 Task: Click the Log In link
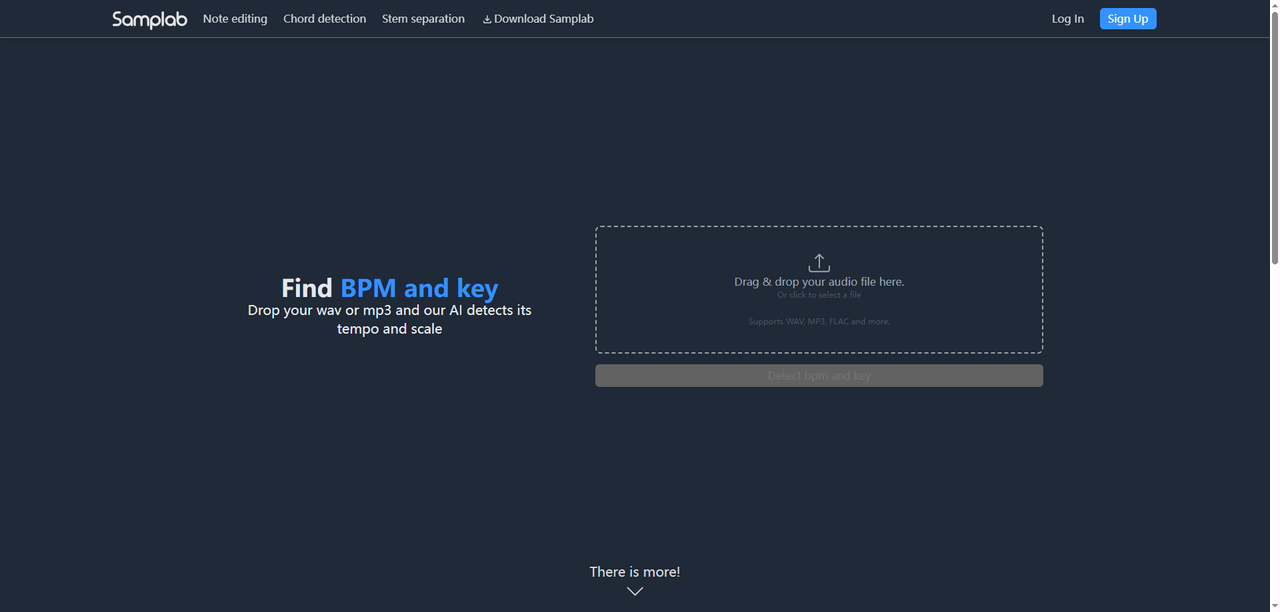1068,19
